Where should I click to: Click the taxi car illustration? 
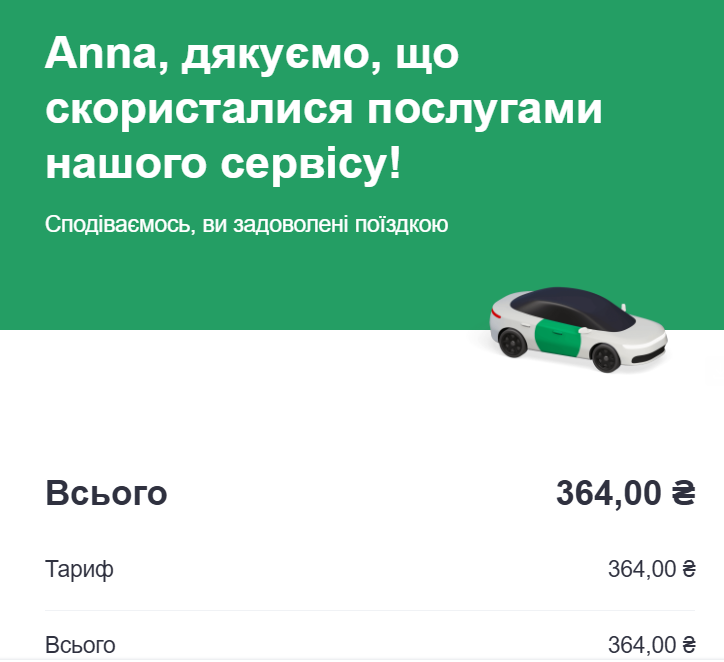[577, 330]
